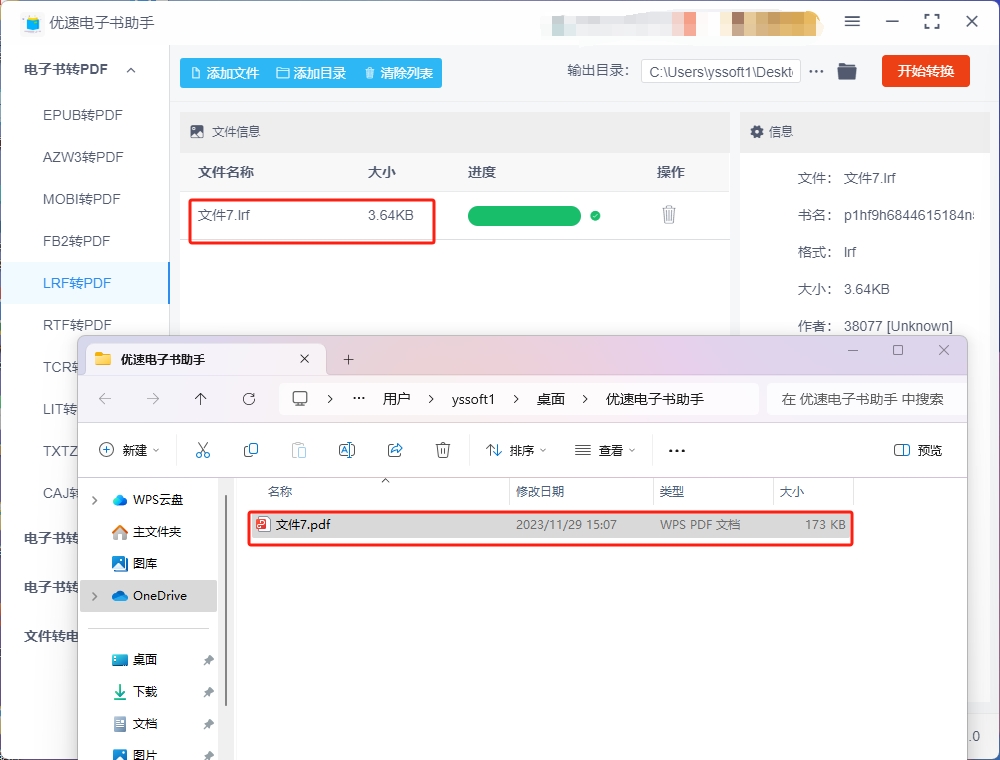
Task: Click the navigation pane scrollbar
Action: [226, 599]
